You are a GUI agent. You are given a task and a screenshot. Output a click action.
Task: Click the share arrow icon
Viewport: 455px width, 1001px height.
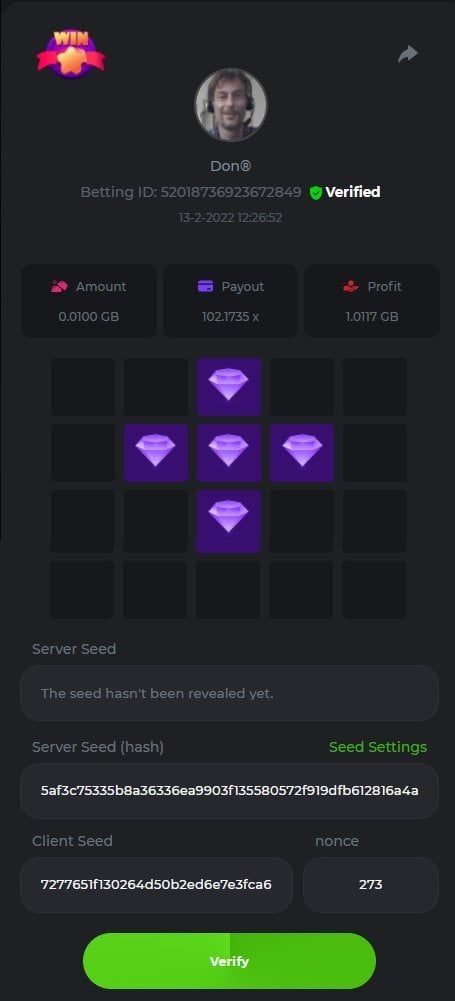coord(408,54)
